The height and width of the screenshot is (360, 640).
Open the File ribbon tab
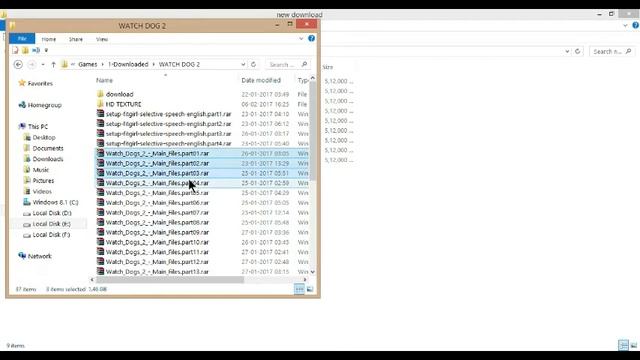click(x=22, y=39)
